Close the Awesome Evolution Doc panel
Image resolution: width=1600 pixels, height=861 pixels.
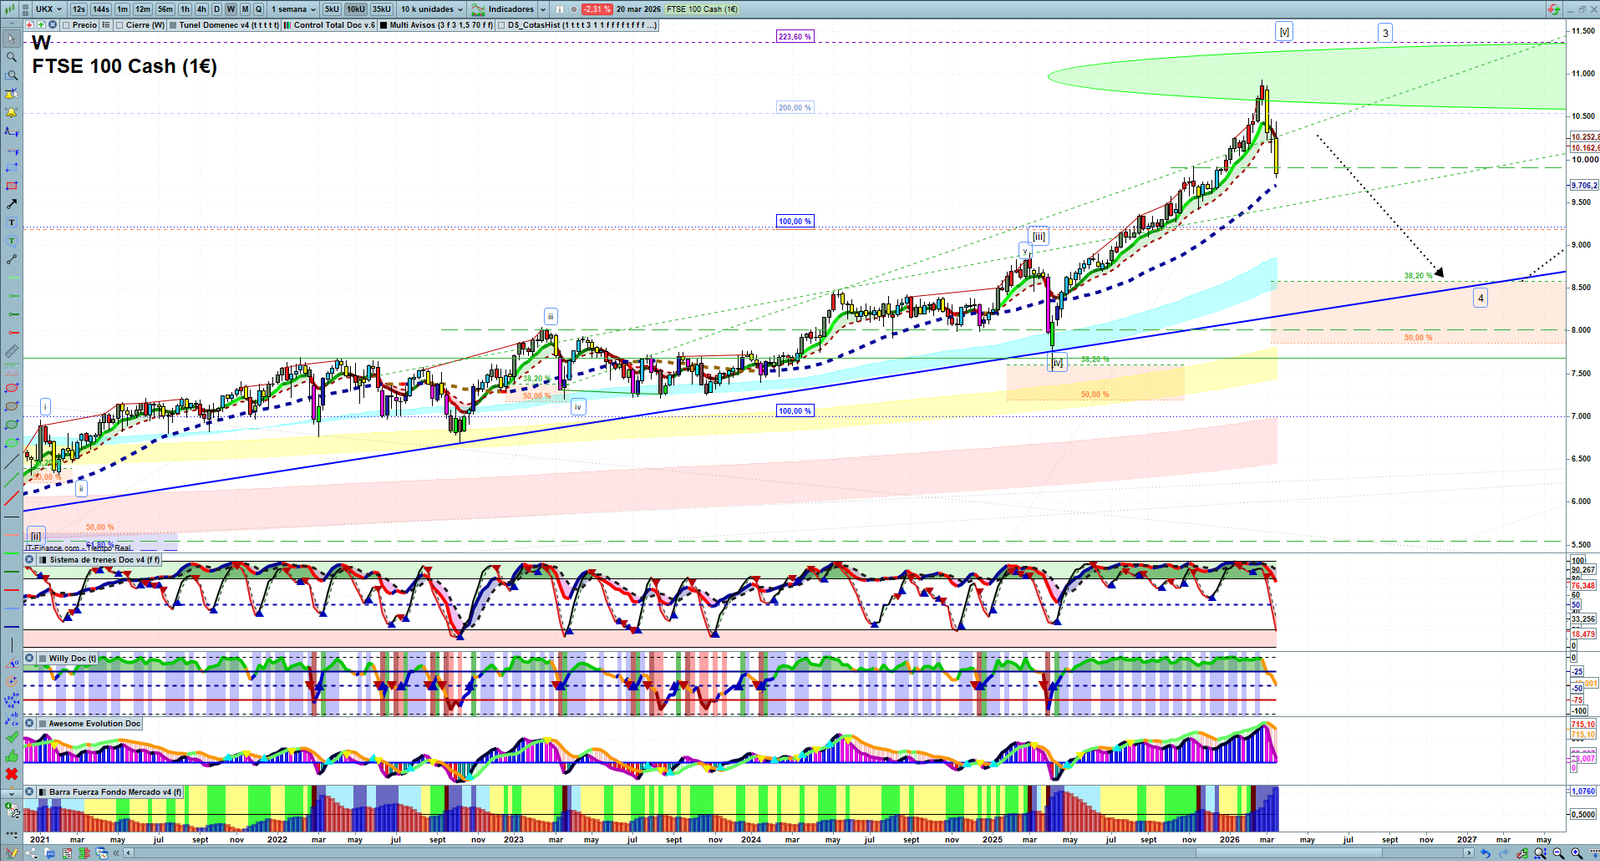click(30, 723)
